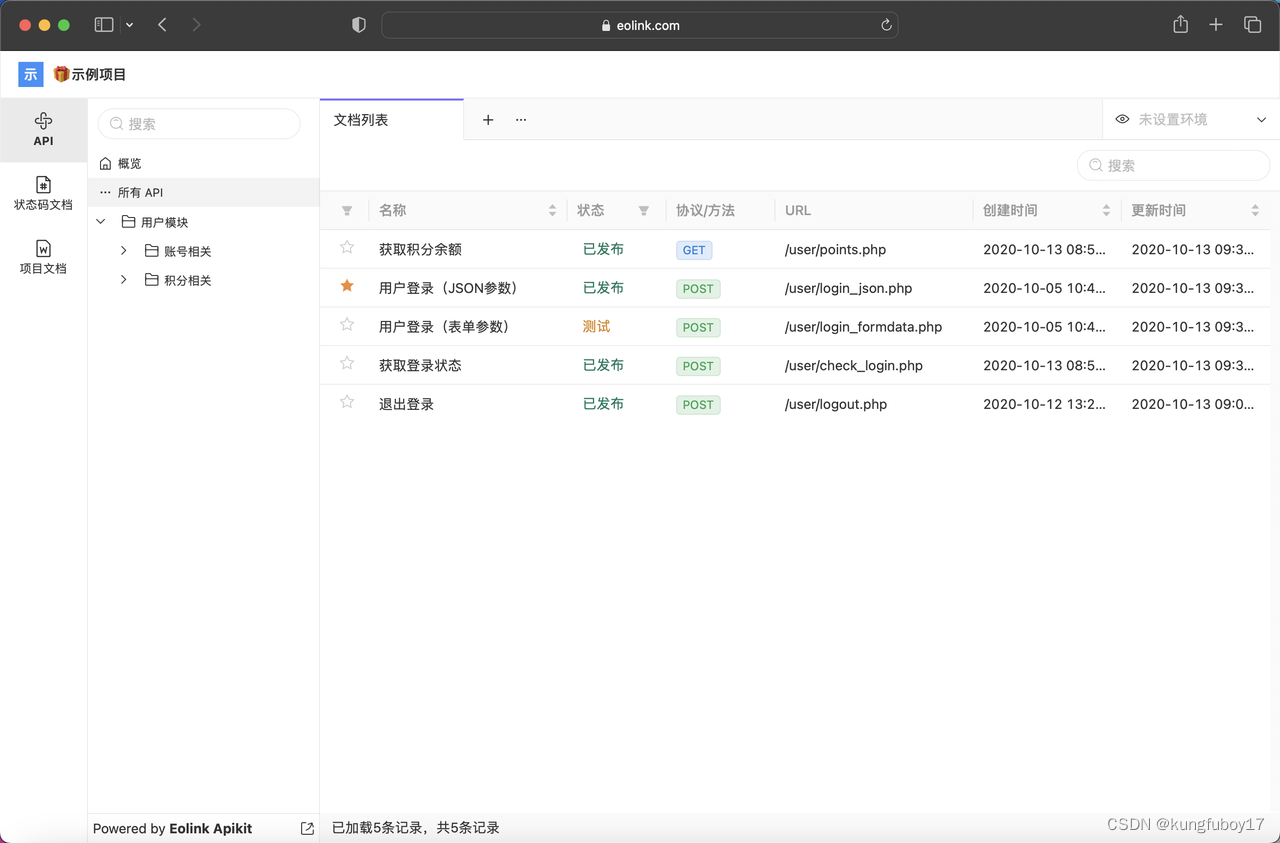Sort by 创建时间 column arrows
The width and height of the screenshot is (1280, 843).
click(x=1106, y=211)
